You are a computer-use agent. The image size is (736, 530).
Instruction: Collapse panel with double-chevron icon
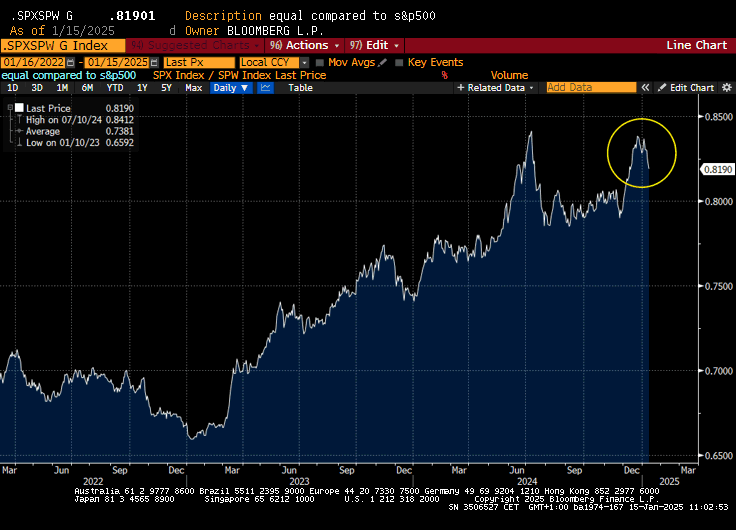pos(645,87)
